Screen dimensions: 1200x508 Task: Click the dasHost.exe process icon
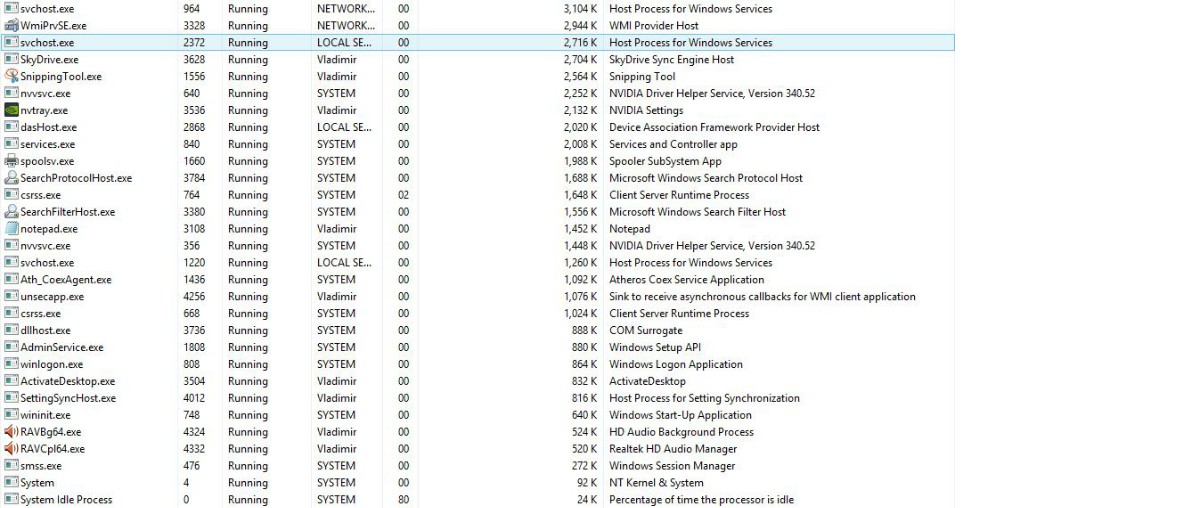[x=11, y=127]
